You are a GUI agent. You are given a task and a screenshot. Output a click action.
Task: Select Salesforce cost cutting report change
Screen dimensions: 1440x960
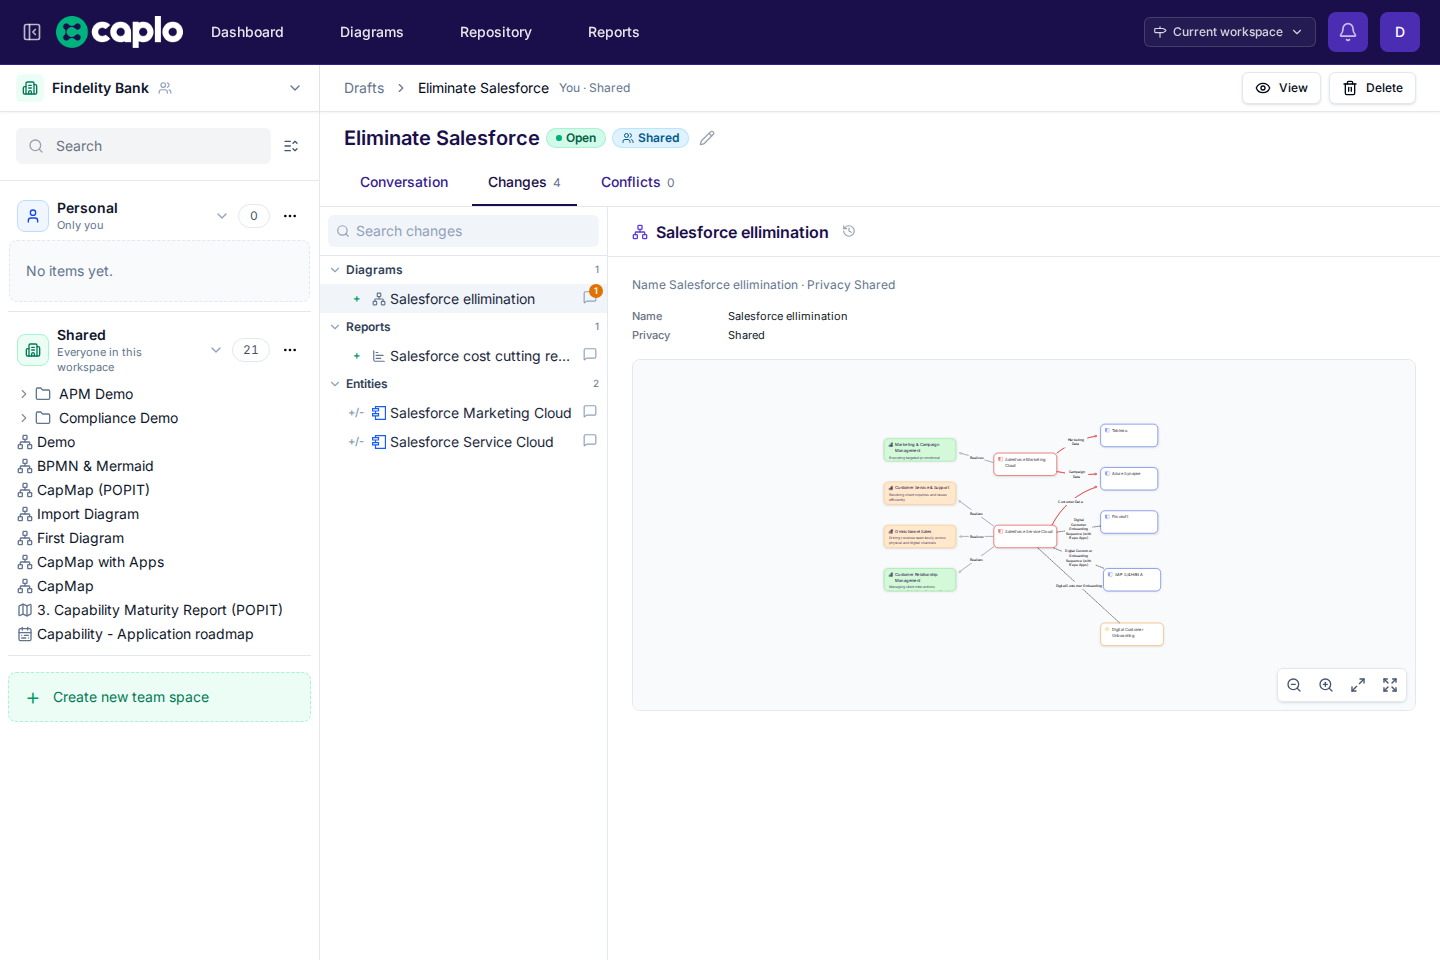tap(463, 356)
